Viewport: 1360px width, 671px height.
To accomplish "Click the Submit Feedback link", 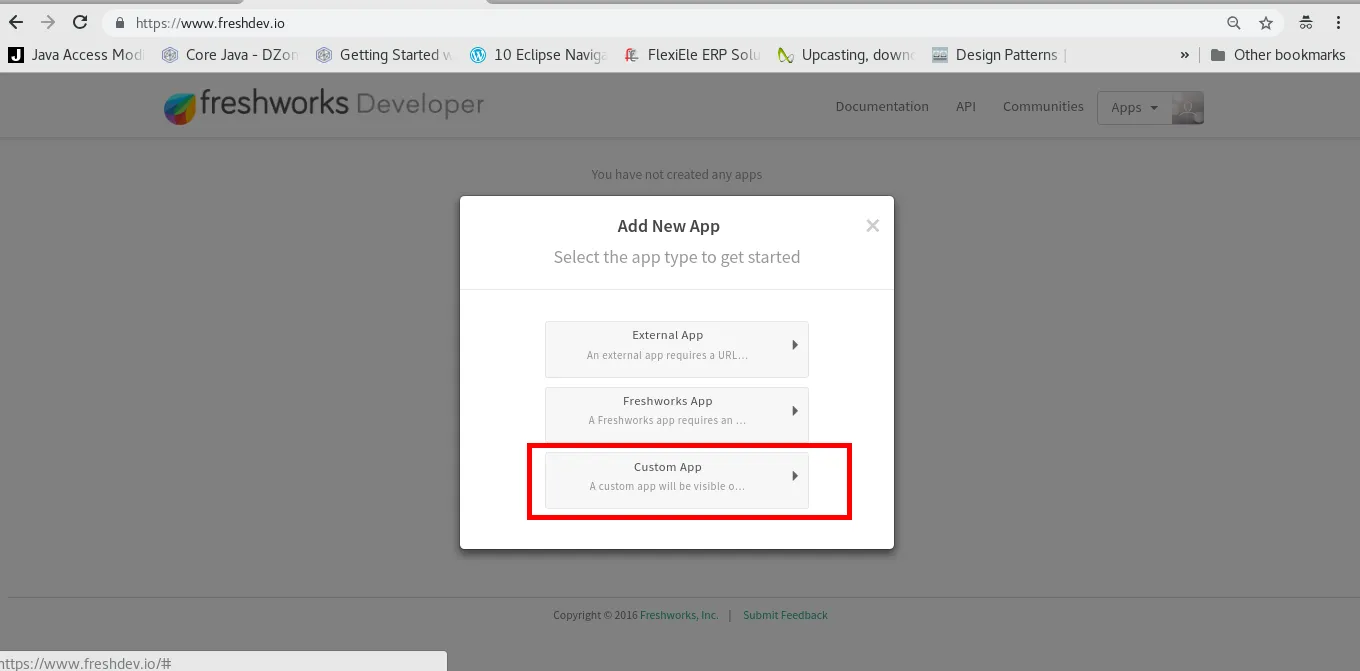I will tap(785, 616).
